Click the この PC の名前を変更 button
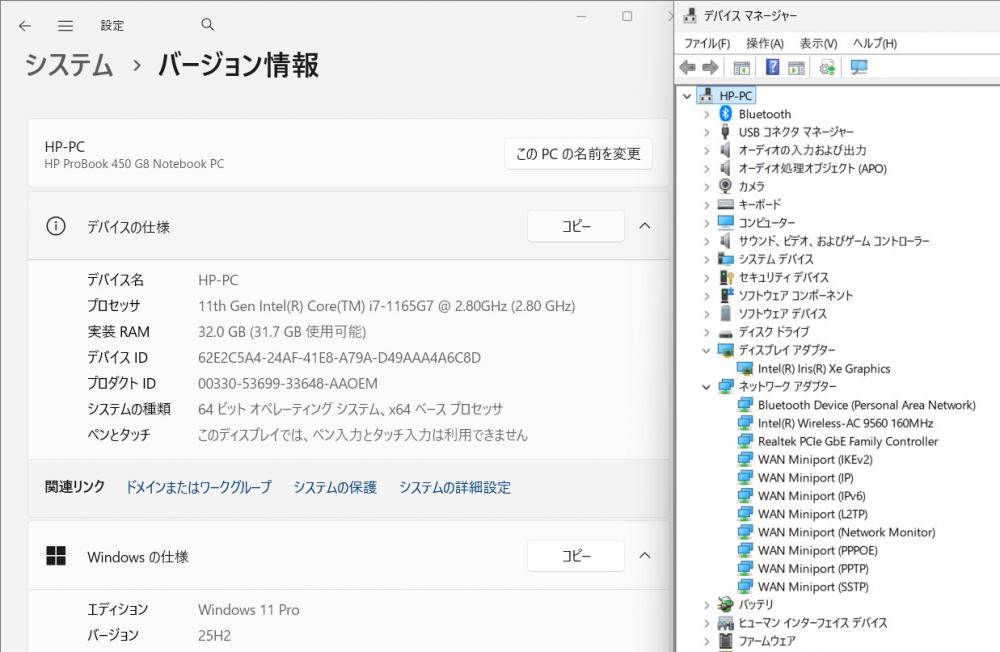Viewport: 1000px width, 652px height. [578, 154]
